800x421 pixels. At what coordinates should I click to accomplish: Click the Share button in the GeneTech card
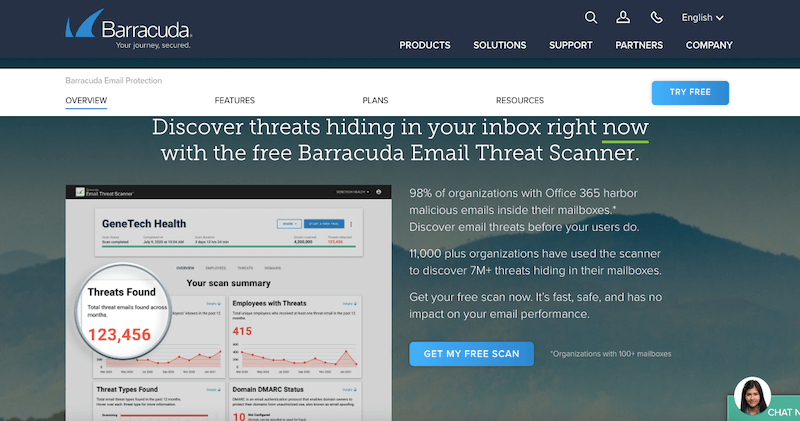289,224
